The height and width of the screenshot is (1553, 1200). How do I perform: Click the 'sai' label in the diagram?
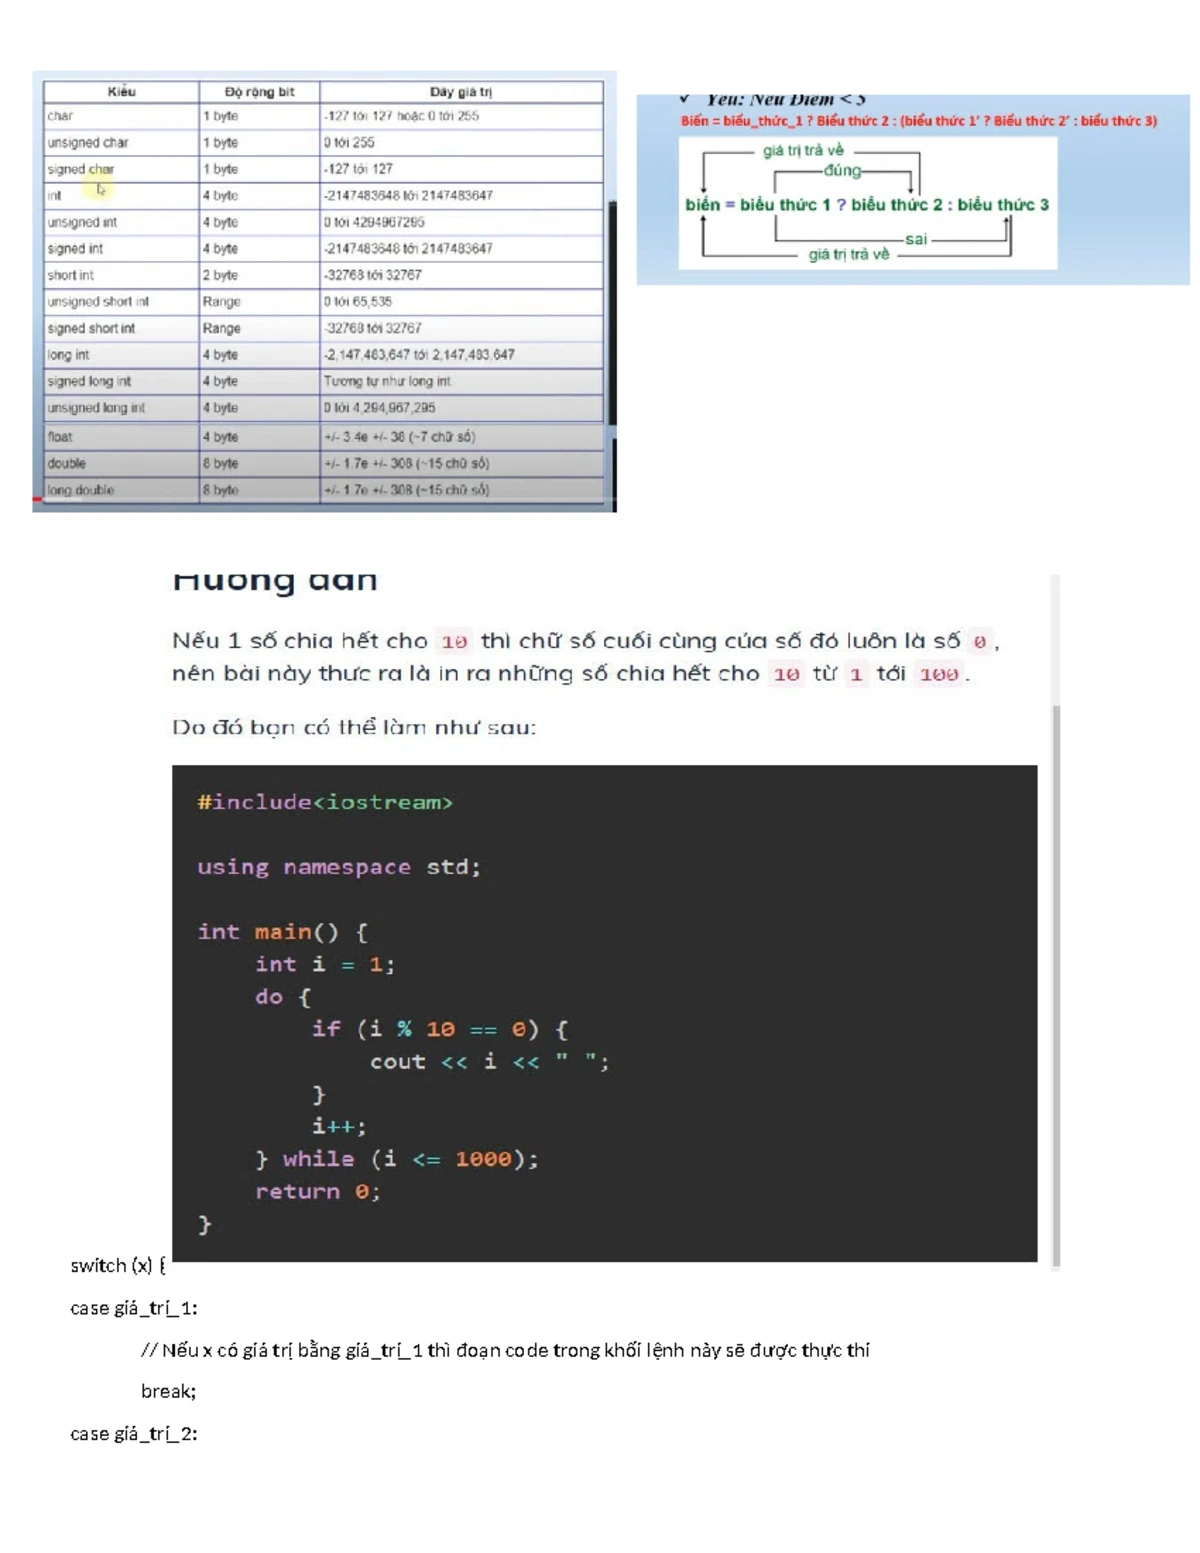916,239
